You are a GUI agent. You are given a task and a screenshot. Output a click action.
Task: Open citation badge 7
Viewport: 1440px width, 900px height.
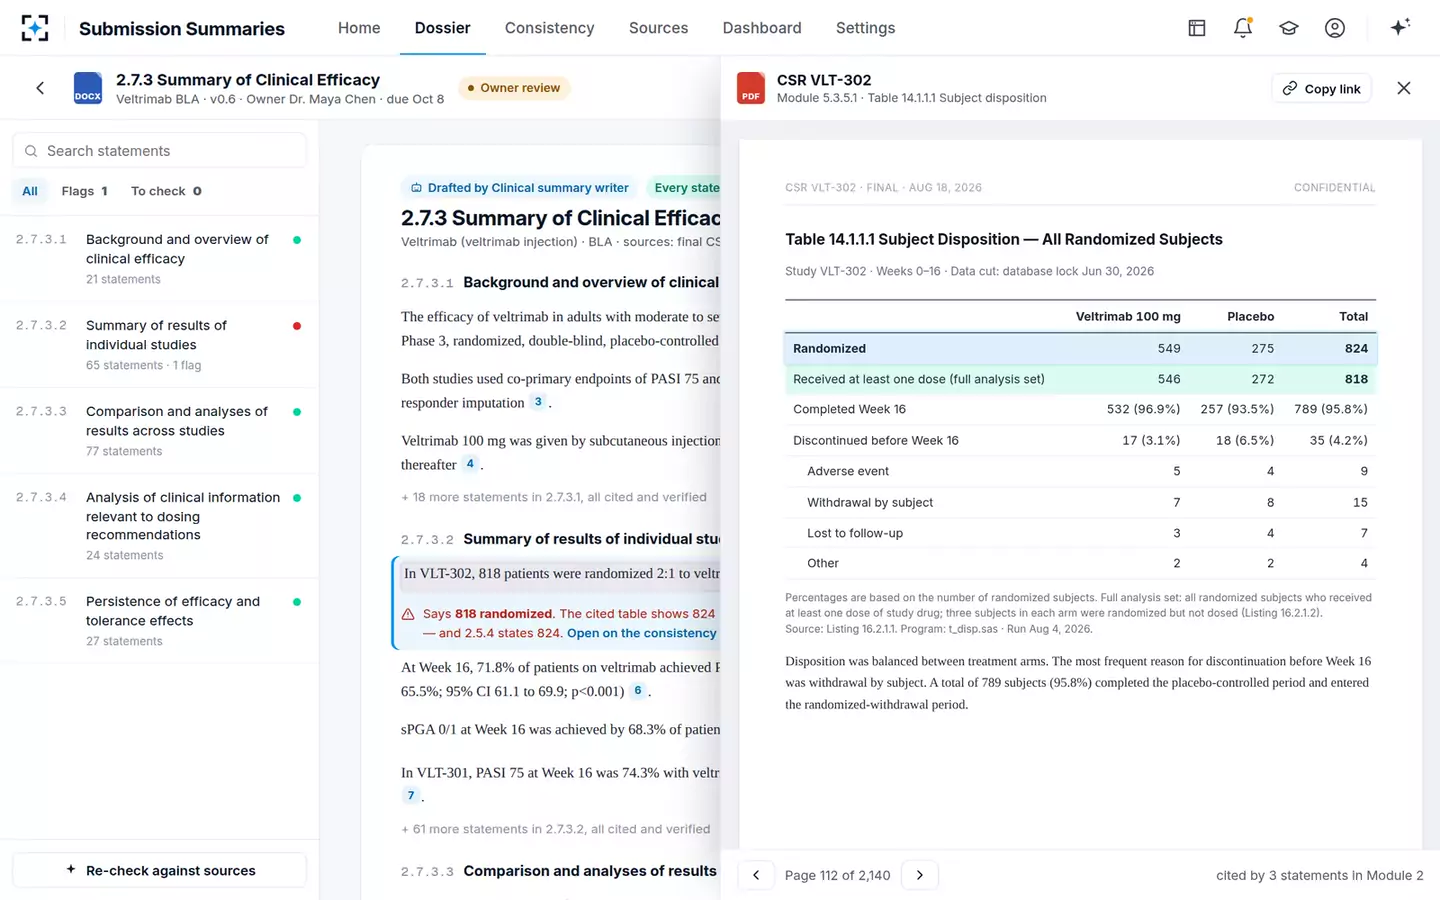coord(410,796)
